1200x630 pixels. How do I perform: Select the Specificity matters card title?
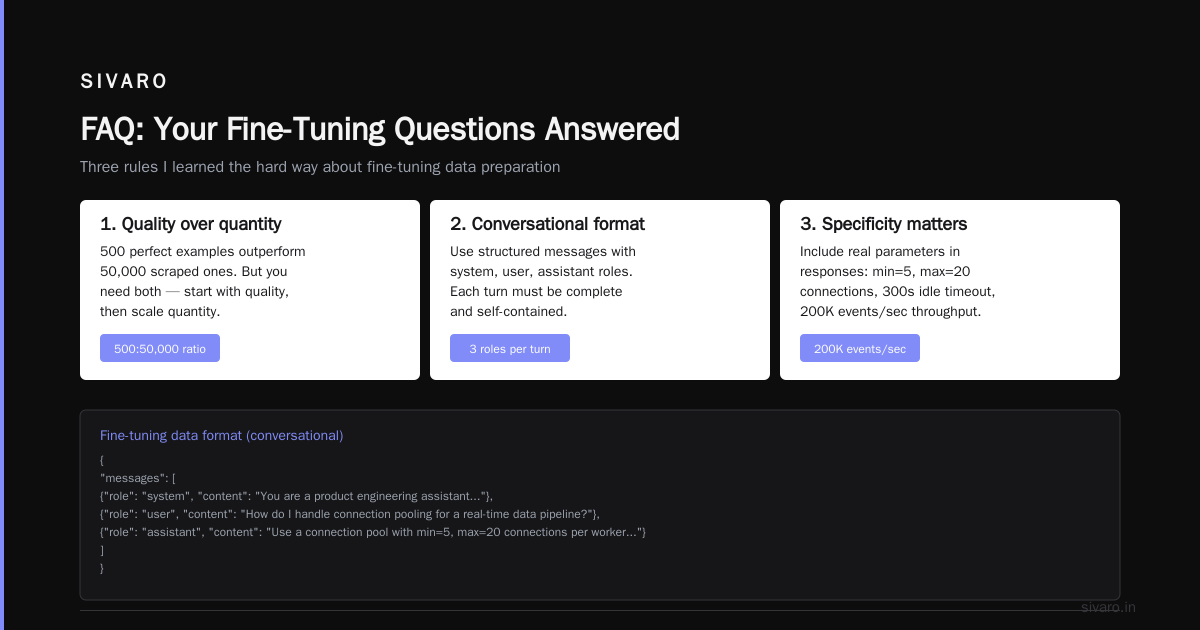click(x=883, y=224)
